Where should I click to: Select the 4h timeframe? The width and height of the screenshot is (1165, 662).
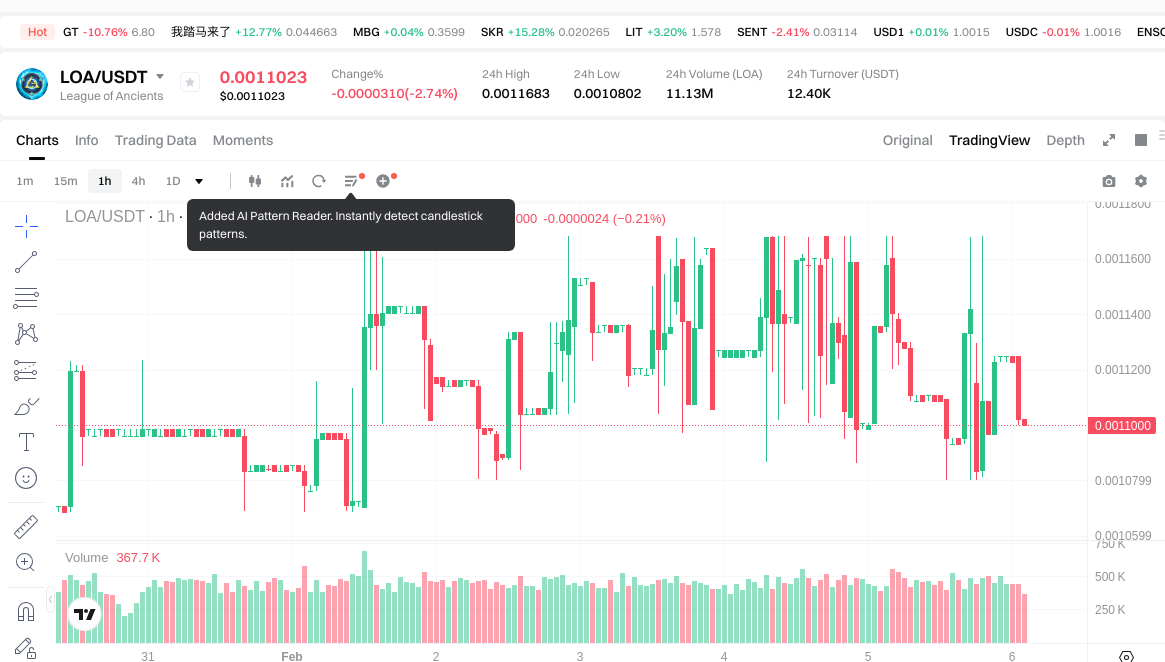pyautogui.click(x=138, y=181)
